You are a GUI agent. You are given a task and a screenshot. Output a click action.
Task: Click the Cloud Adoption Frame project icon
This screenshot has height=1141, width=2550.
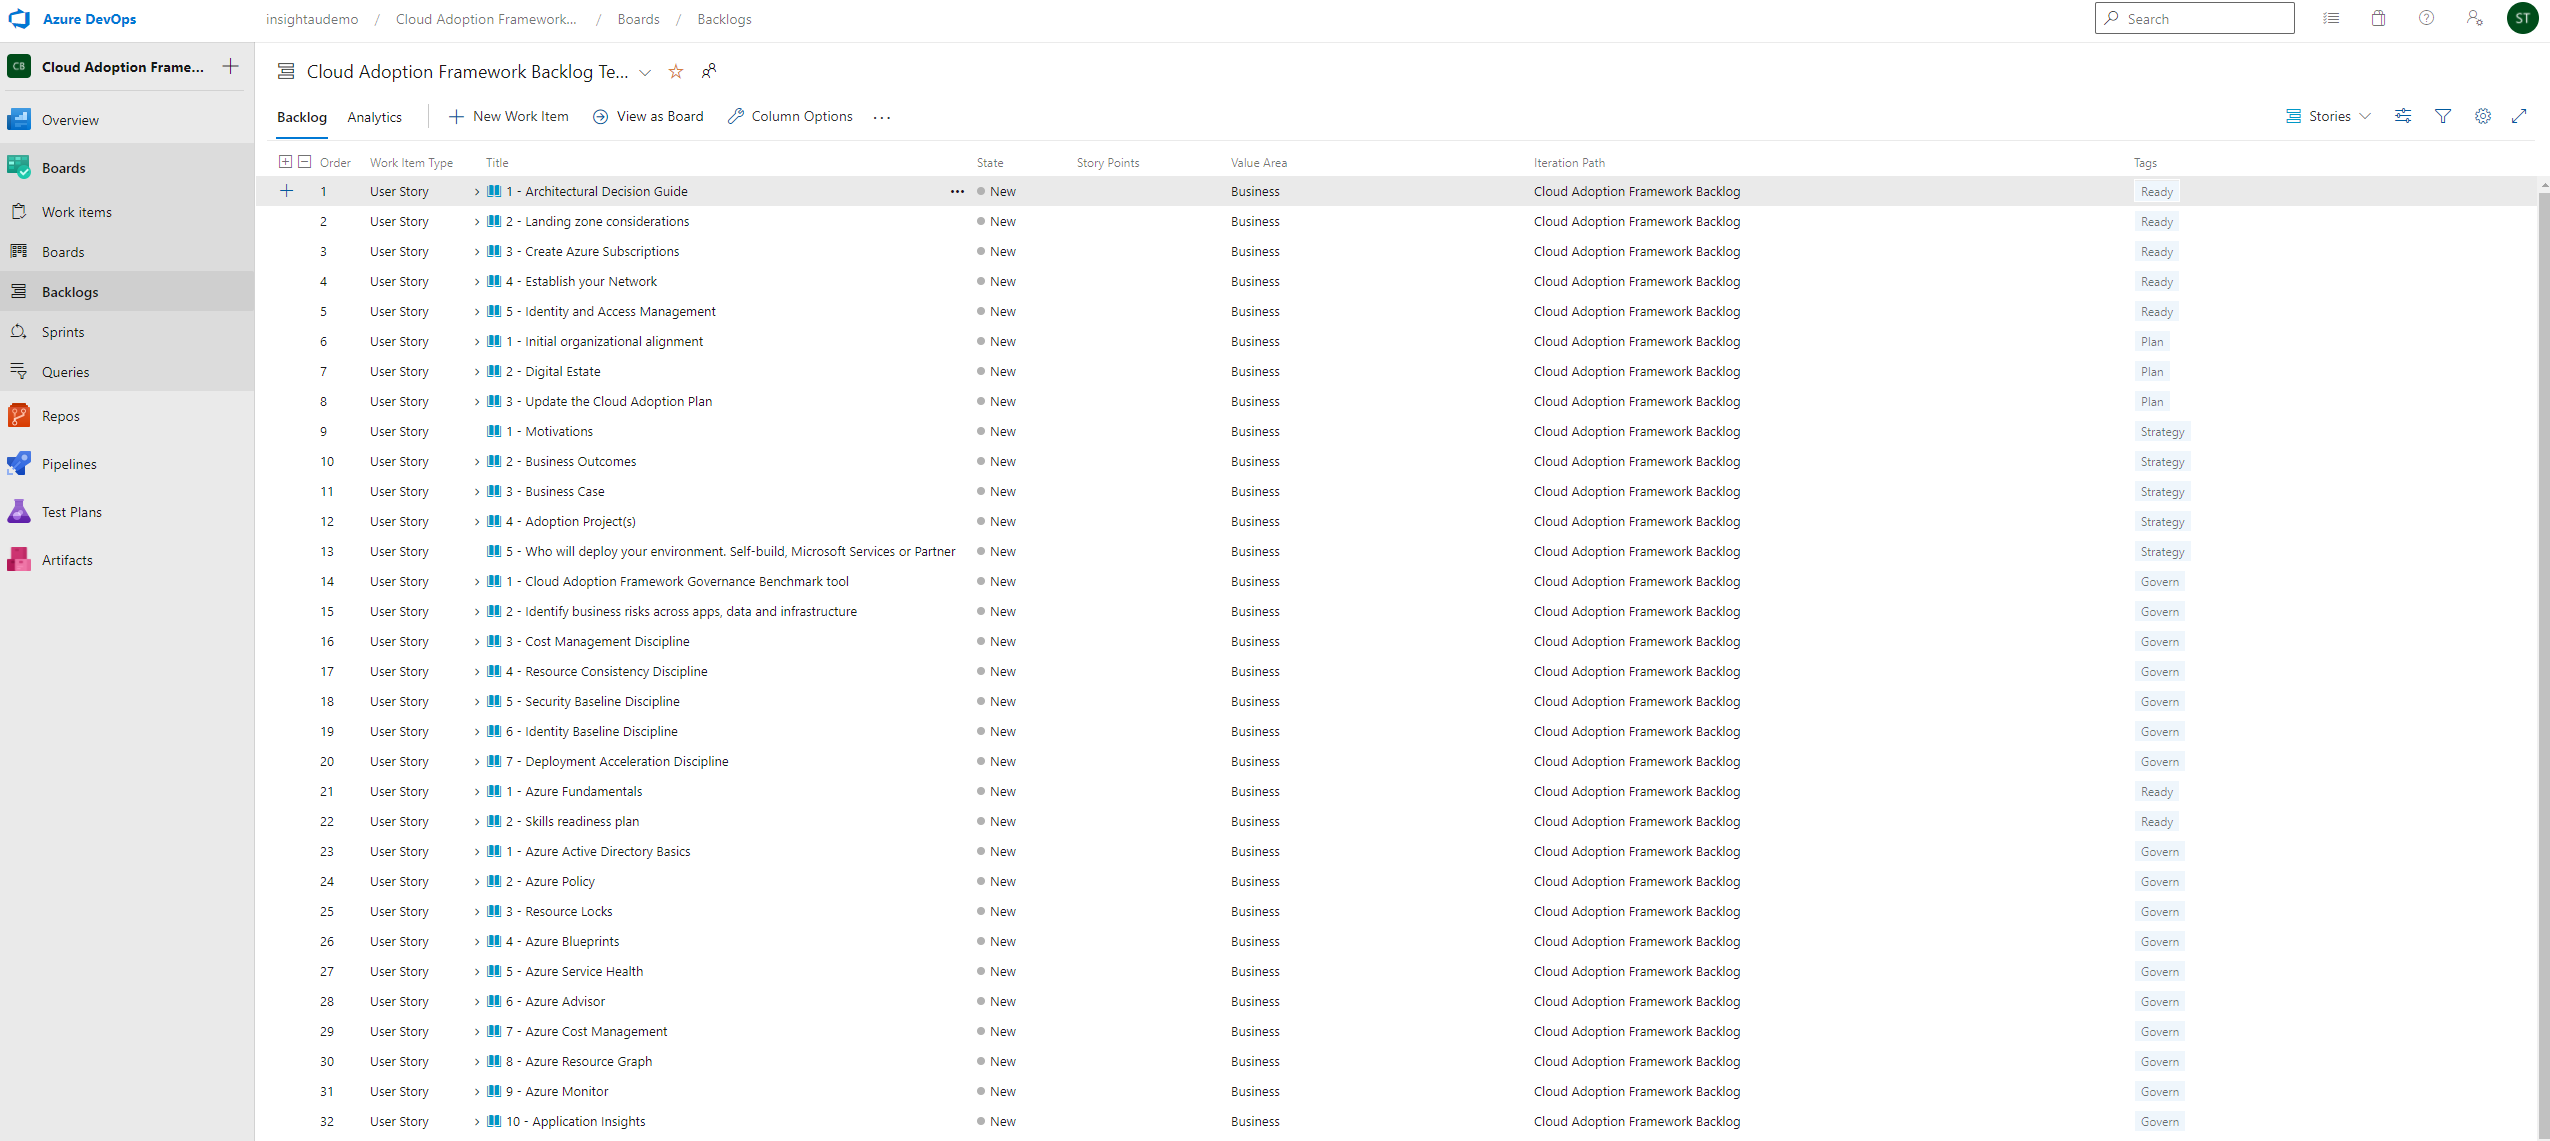pyautogui.click(x=19, y=67)
